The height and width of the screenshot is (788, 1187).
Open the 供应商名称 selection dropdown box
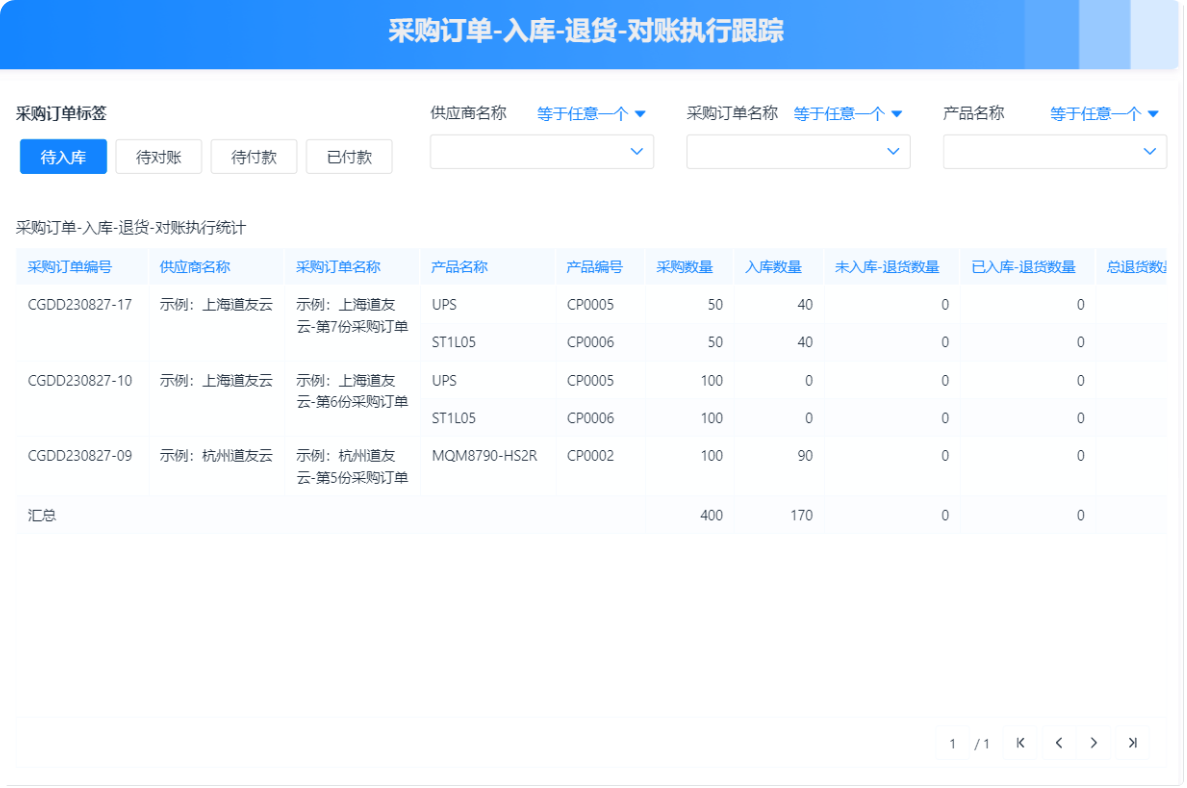[x=541, y=152]
